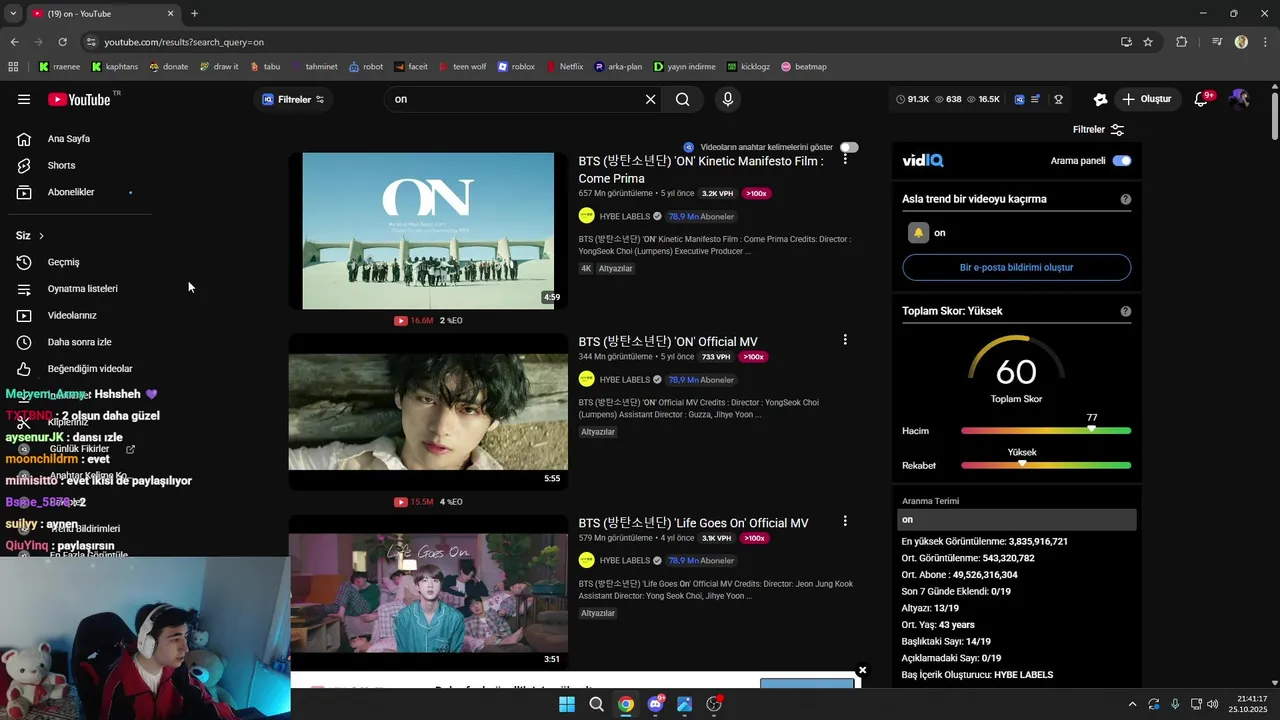Open the Netflix bookmark
Screen dimensions: 1280x720
pos(565,67)
